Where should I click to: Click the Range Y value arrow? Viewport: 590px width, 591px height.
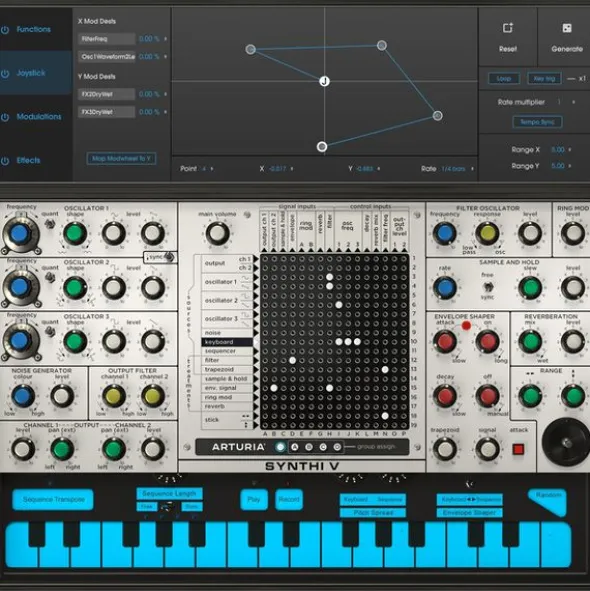570,166
